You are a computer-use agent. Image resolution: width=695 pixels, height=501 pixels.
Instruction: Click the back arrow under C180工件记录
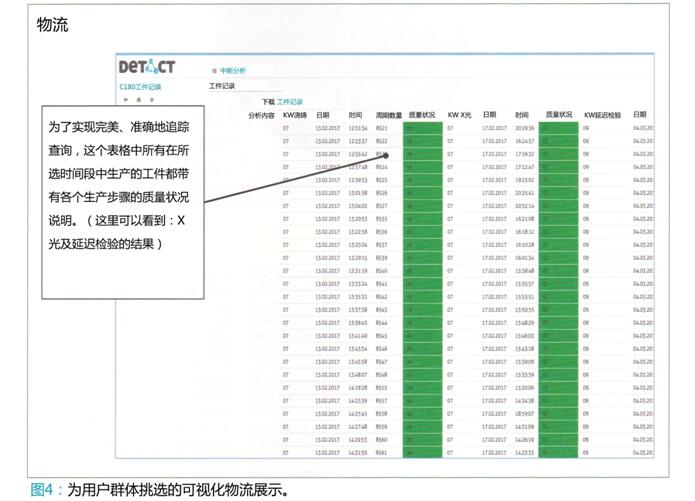[126, 99]
